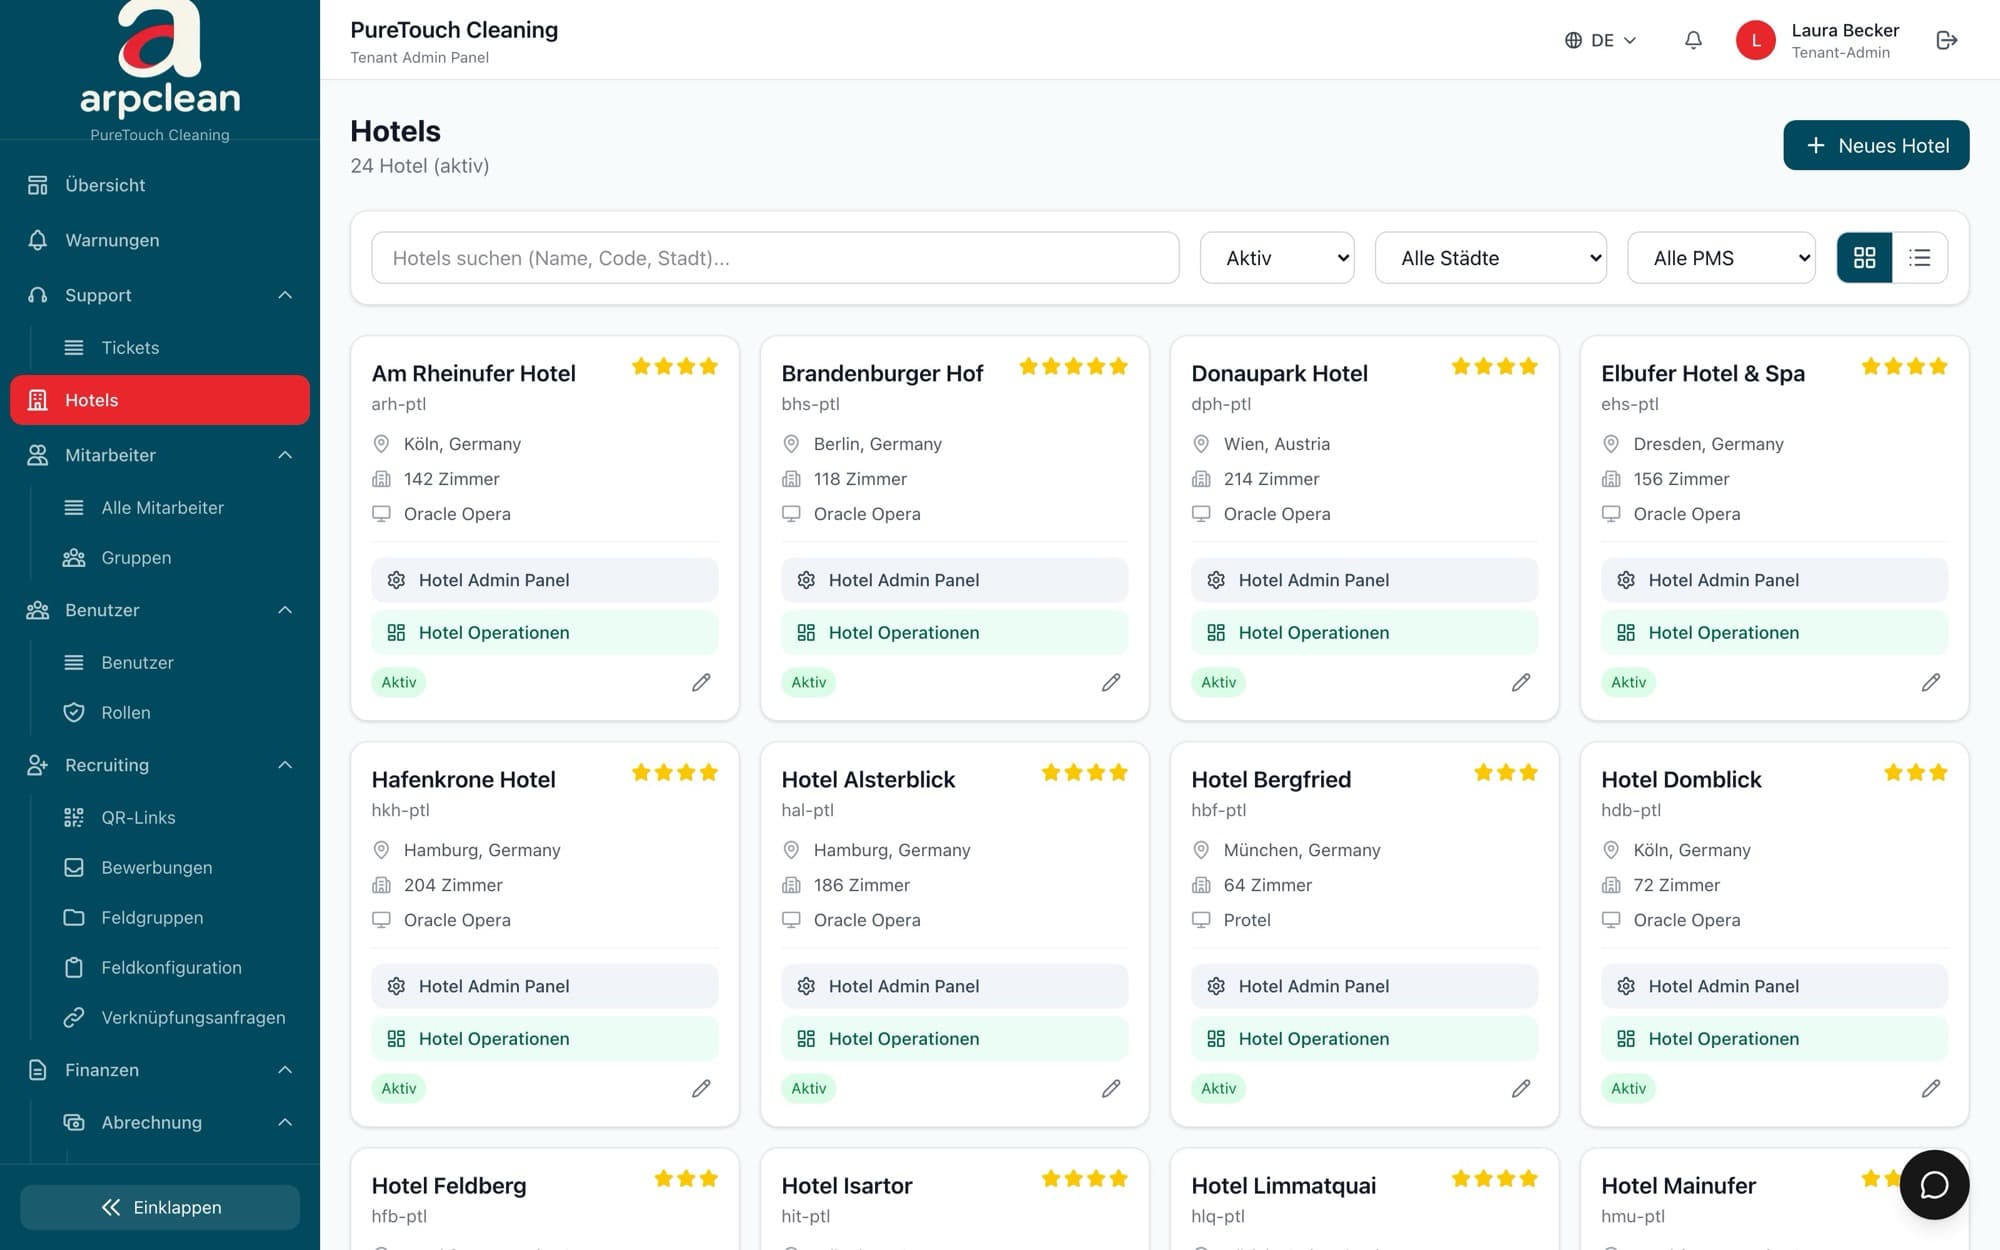Edit Hotel Alsterblick via pencil icon
Screen dimensions: 2000x1250
1111,1088
